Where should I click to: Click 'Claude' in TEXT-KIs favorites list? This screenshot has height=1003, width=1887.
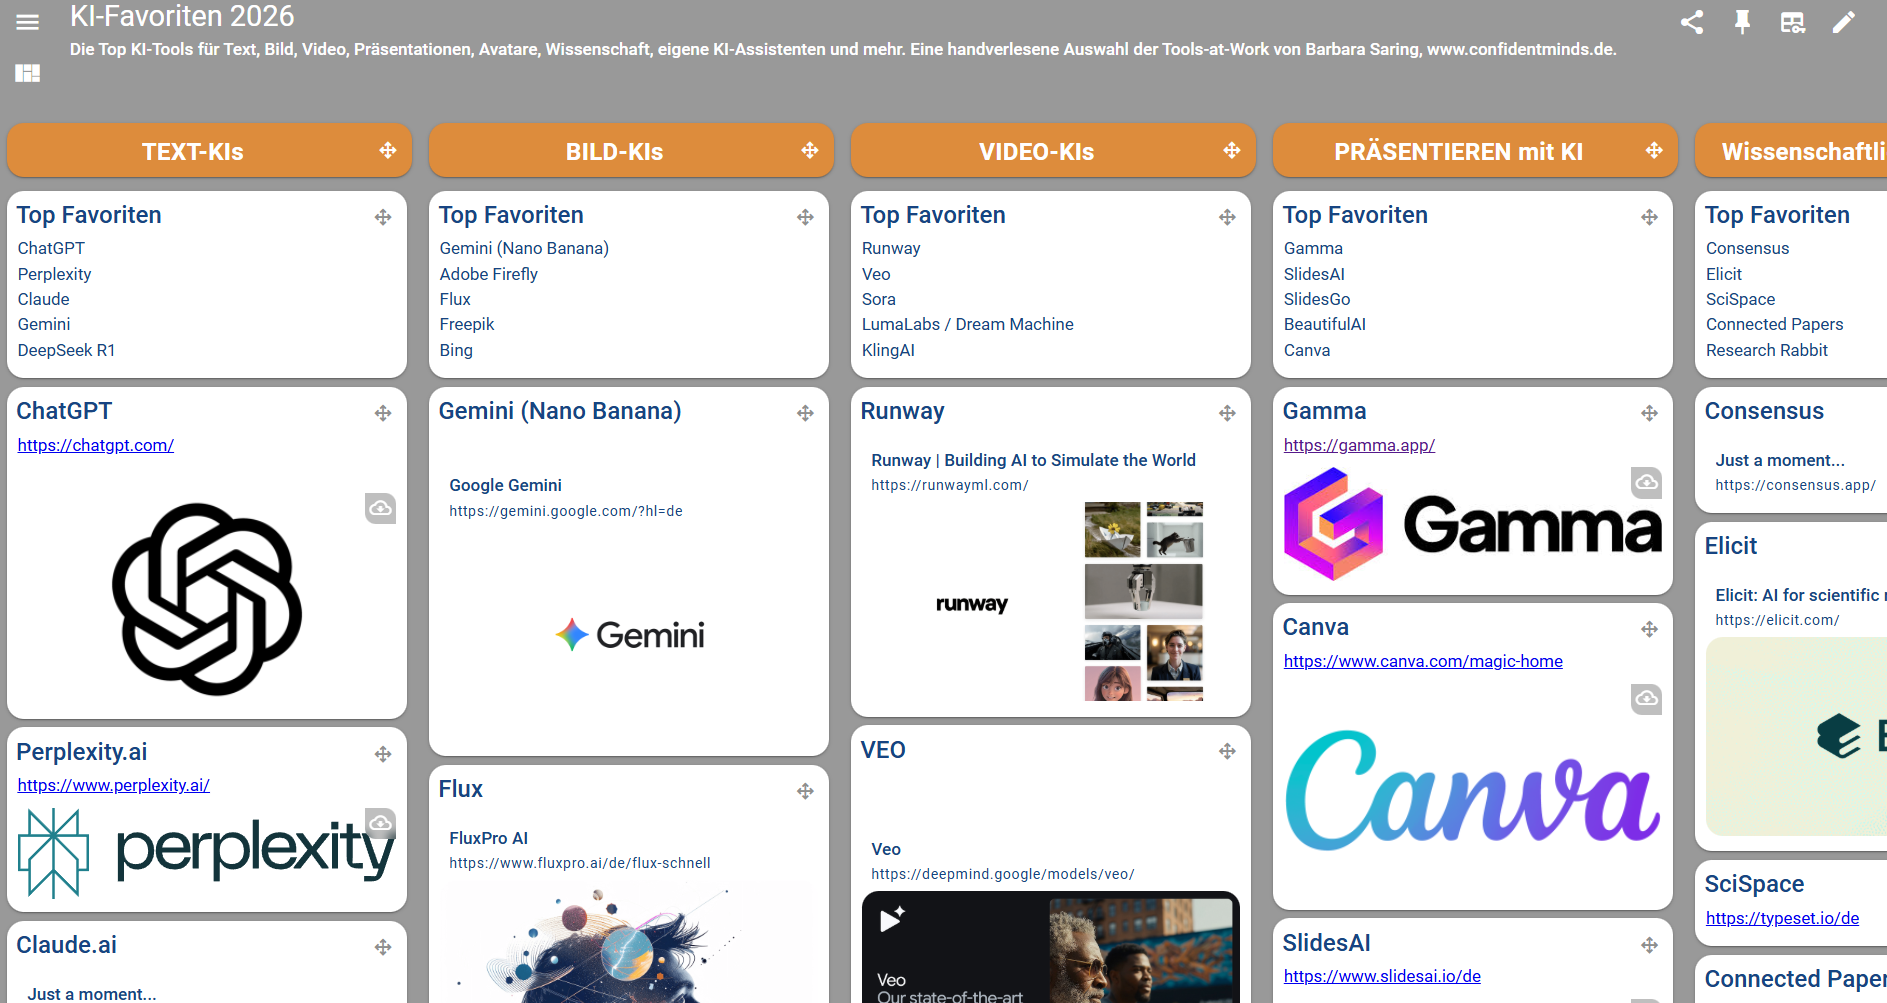43,299
